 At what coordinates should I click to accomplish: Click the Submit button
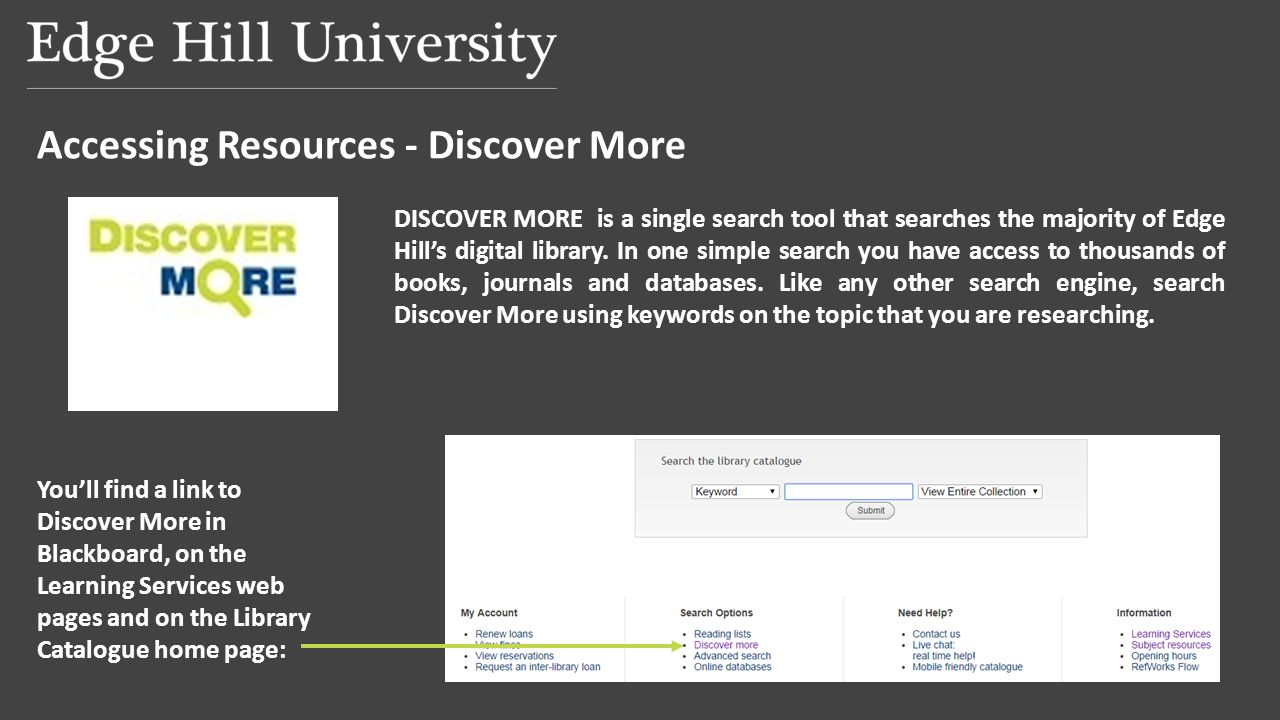coord(870,510)
